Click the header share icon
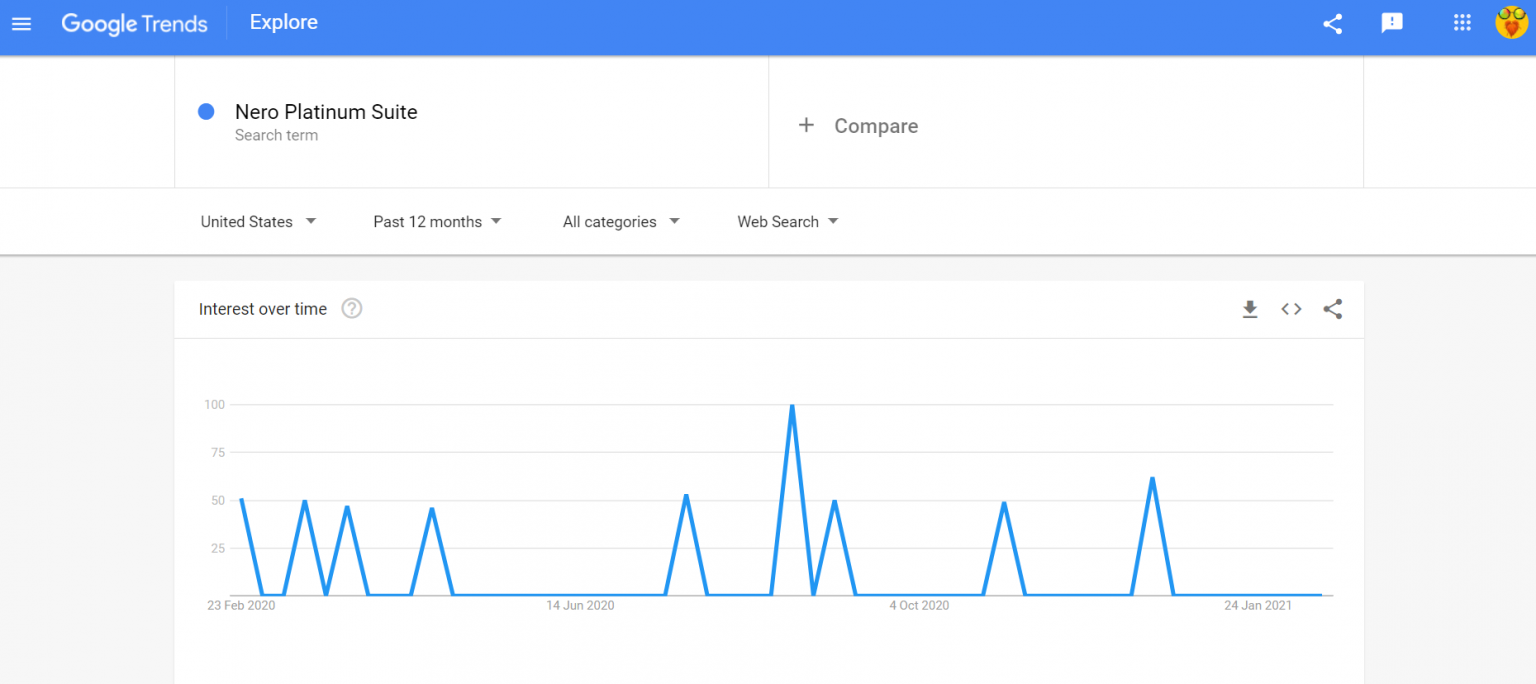The image size is (1536, 684). tap(1332, 23)
